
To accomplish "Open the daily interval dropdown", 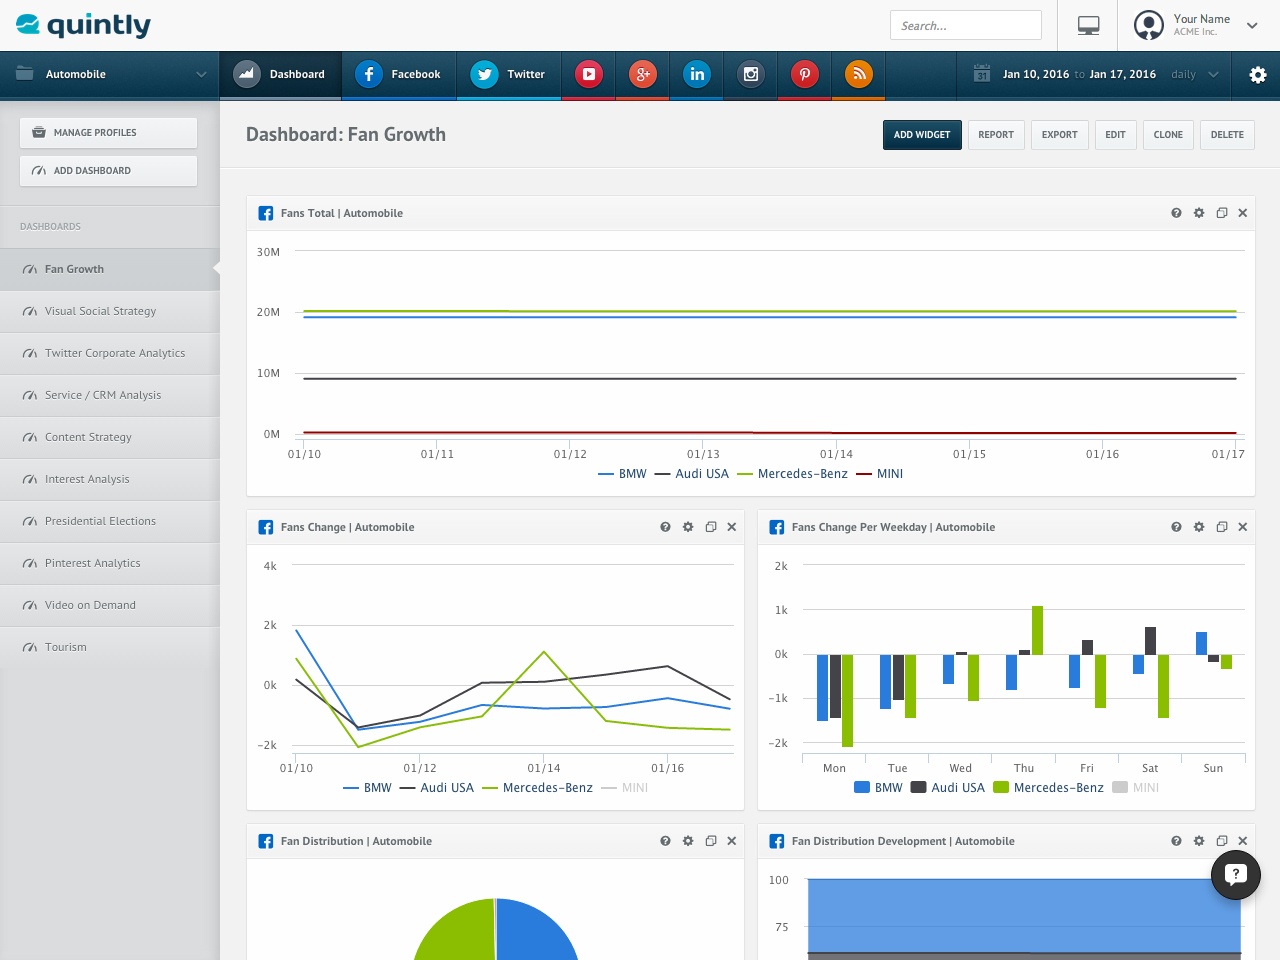I will click(1196, 74).
